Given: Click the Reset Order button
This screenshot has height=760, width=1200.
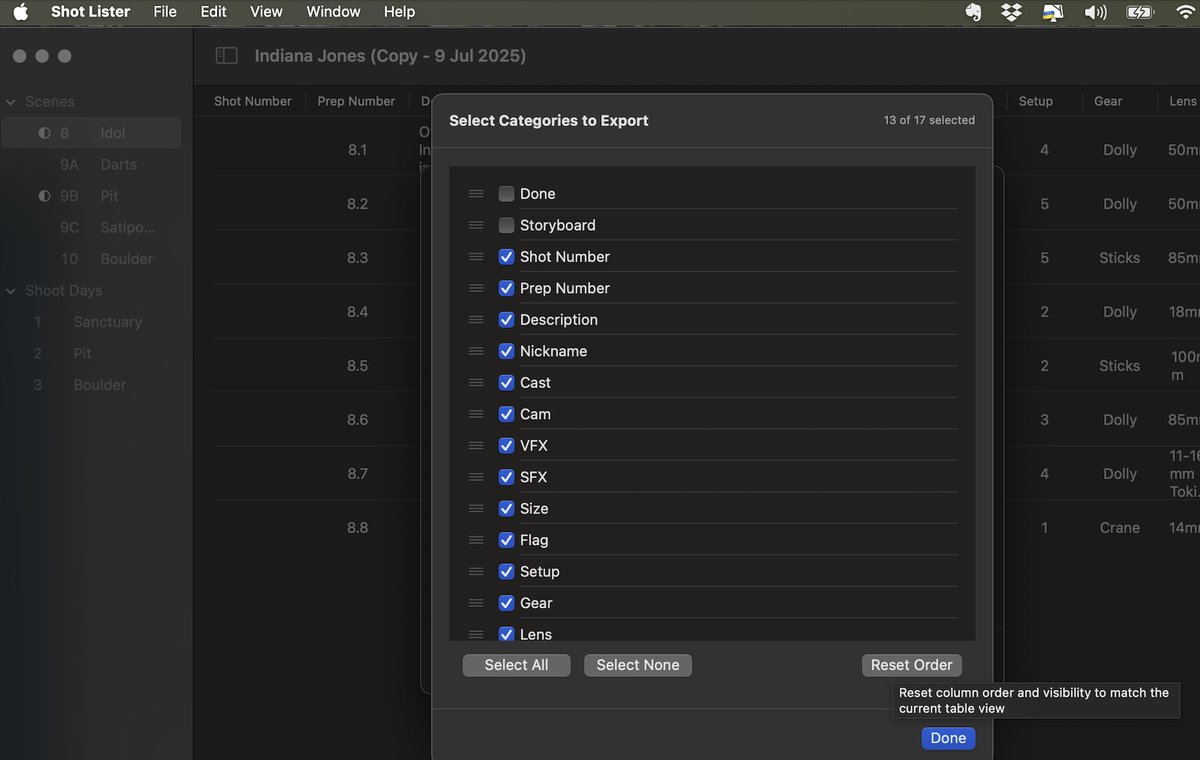Looking at the screenshot, I should (912, 665).
